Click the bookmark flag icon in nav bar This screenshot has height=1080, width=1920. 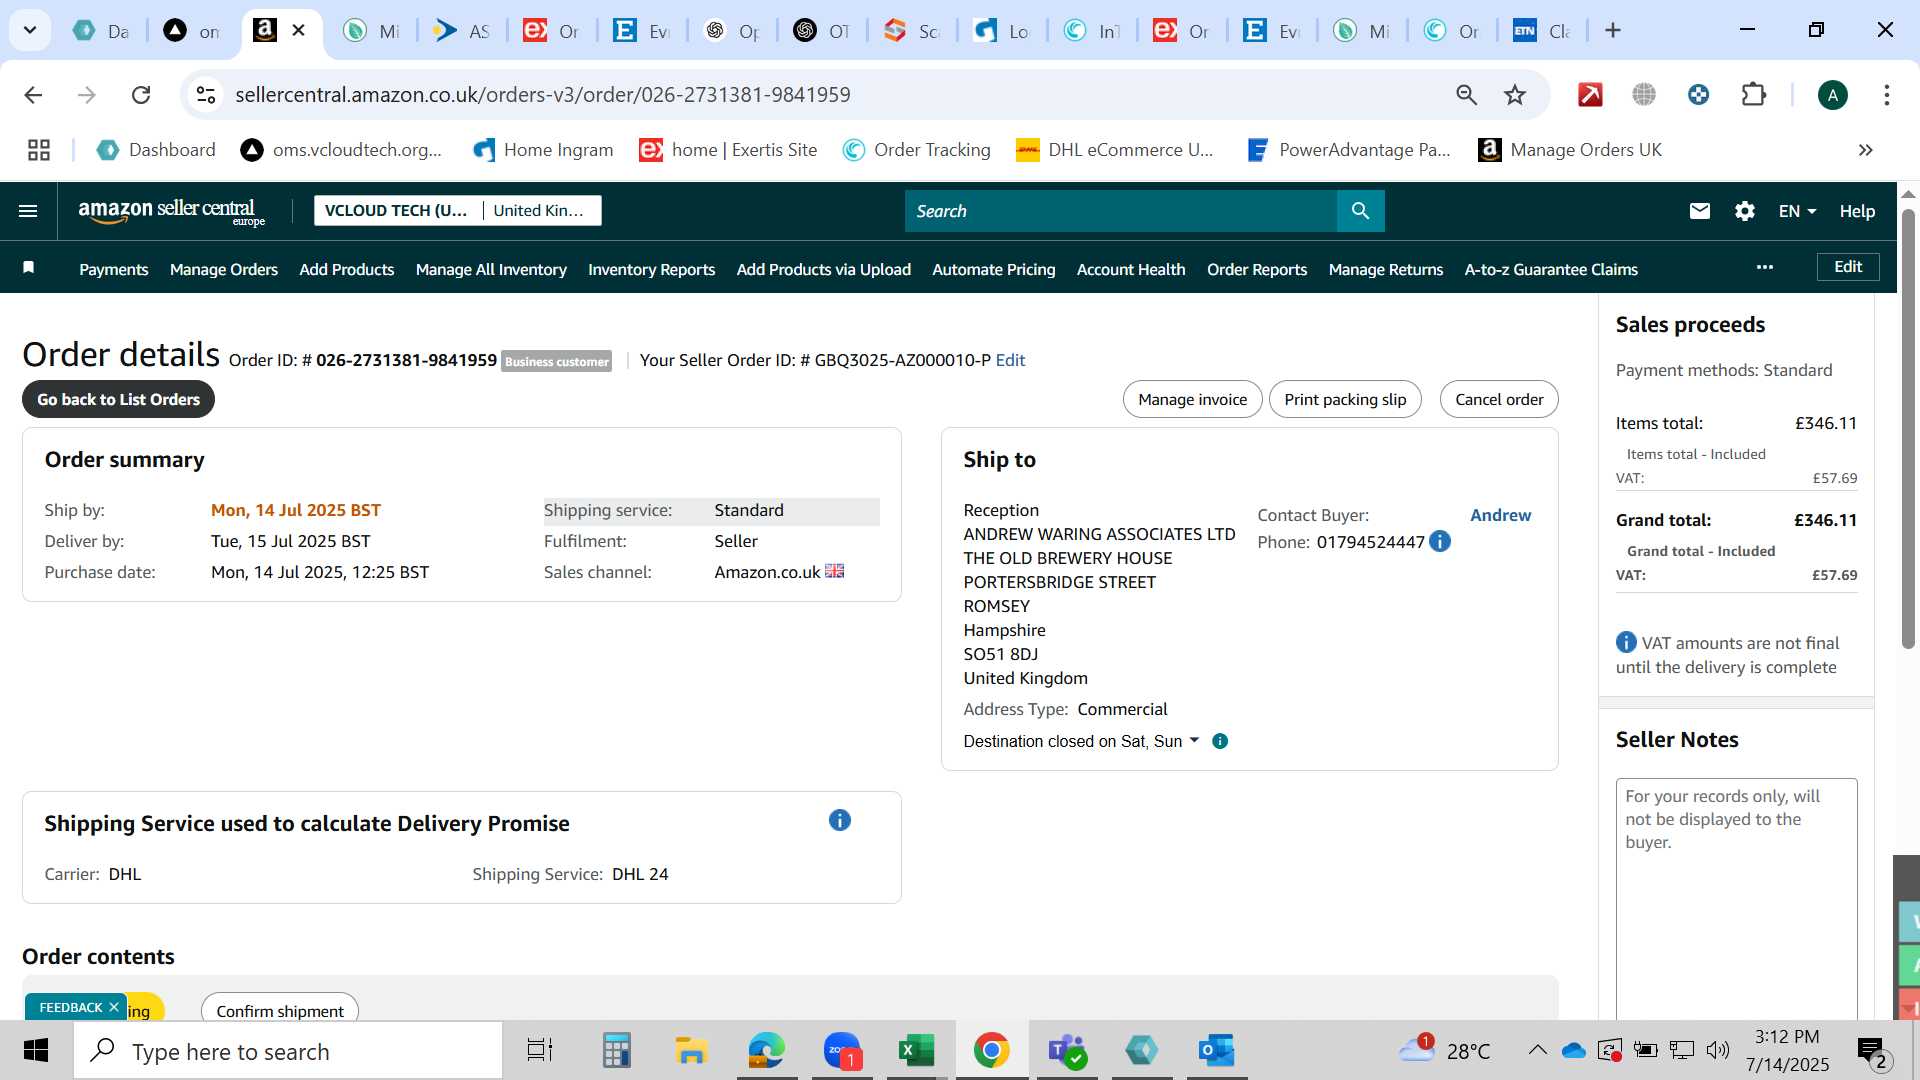(x=29, y=267)
